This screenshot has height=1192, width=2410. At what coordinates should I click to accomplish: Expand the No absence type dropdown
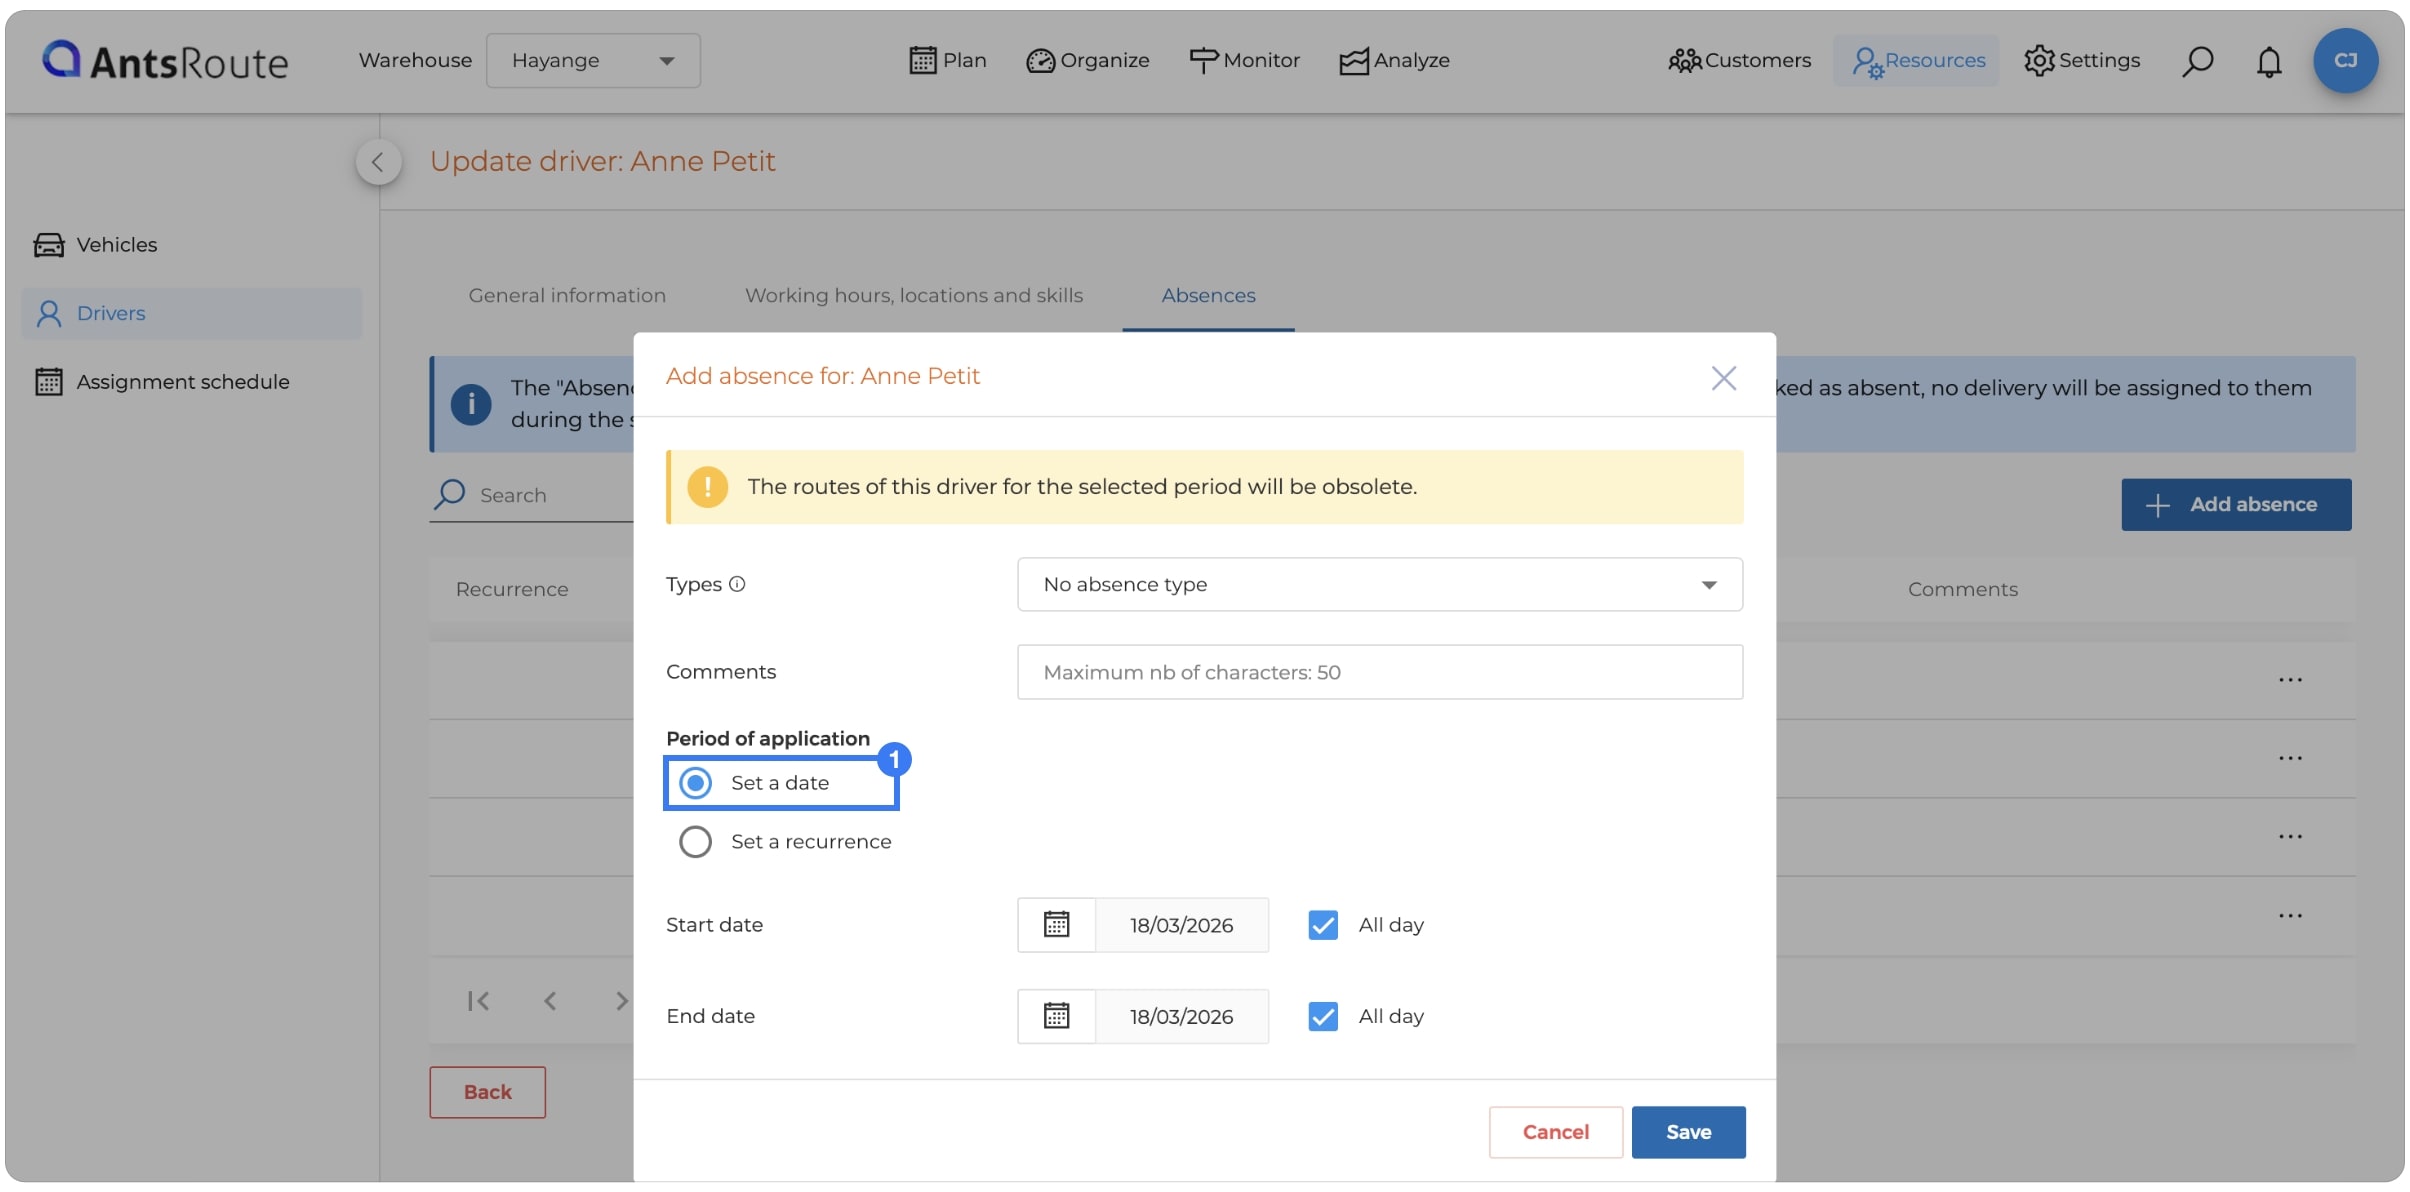pyautogui.click(x=1380, y=584)
